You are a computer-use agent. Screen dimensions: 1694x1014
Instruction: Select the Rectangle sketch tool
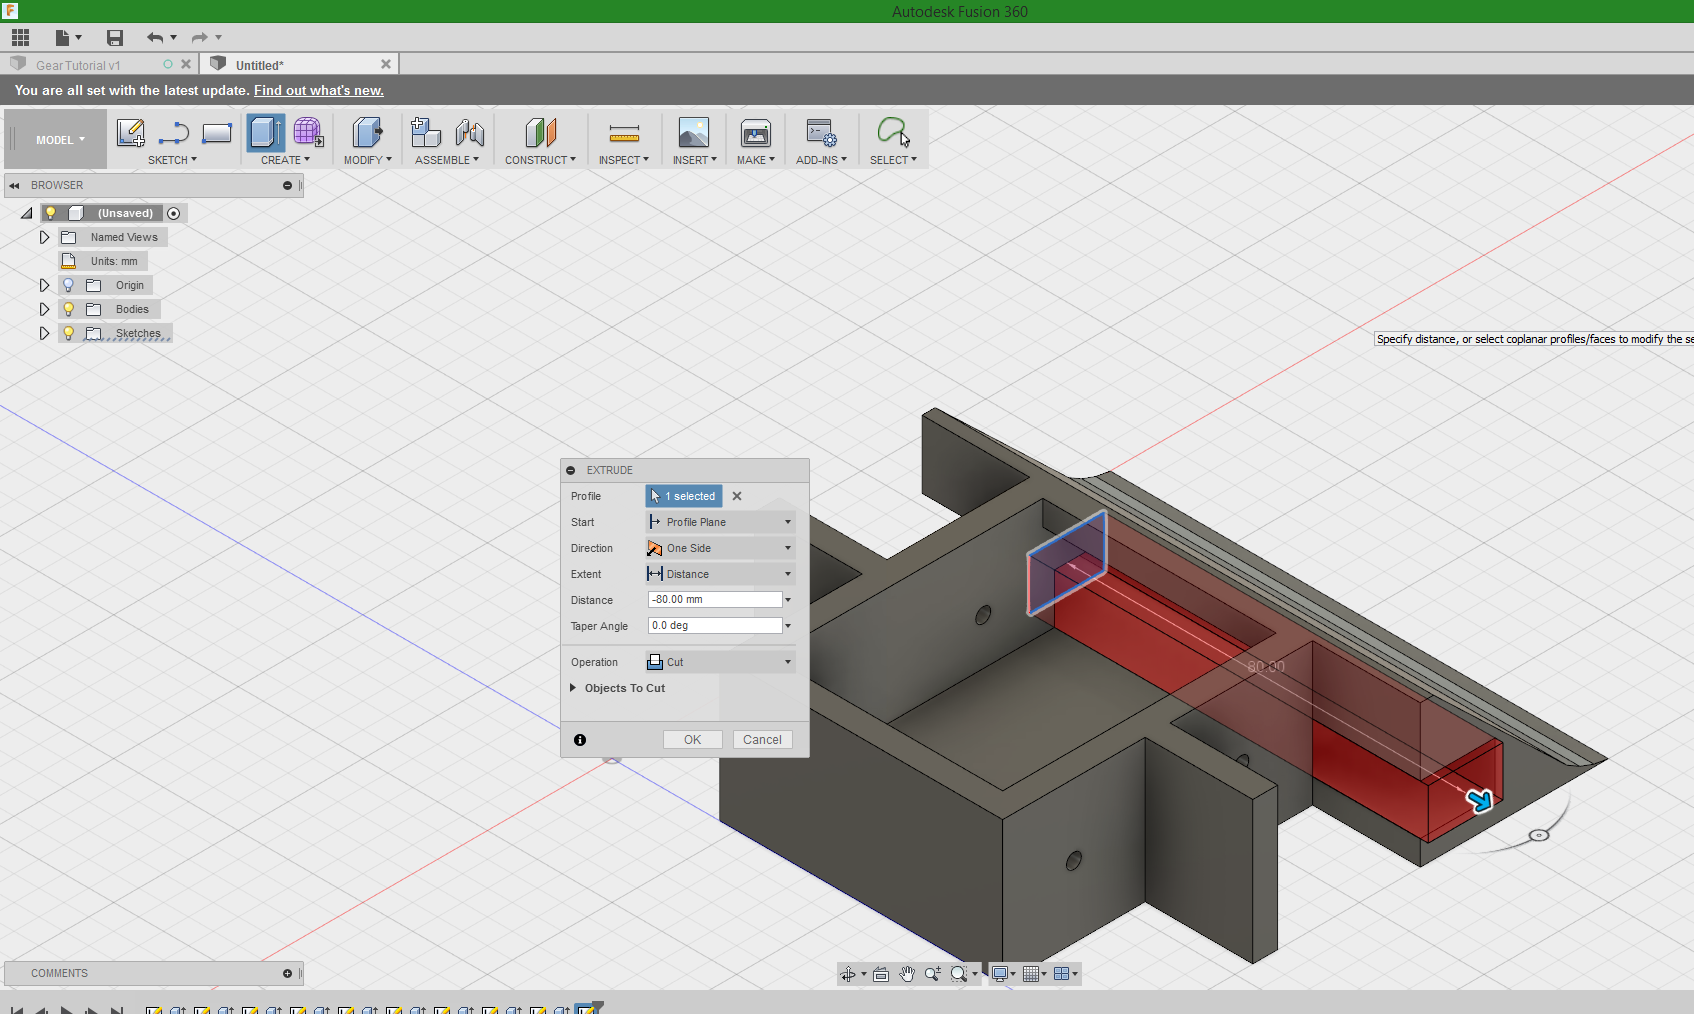click(x=217, y=132)
